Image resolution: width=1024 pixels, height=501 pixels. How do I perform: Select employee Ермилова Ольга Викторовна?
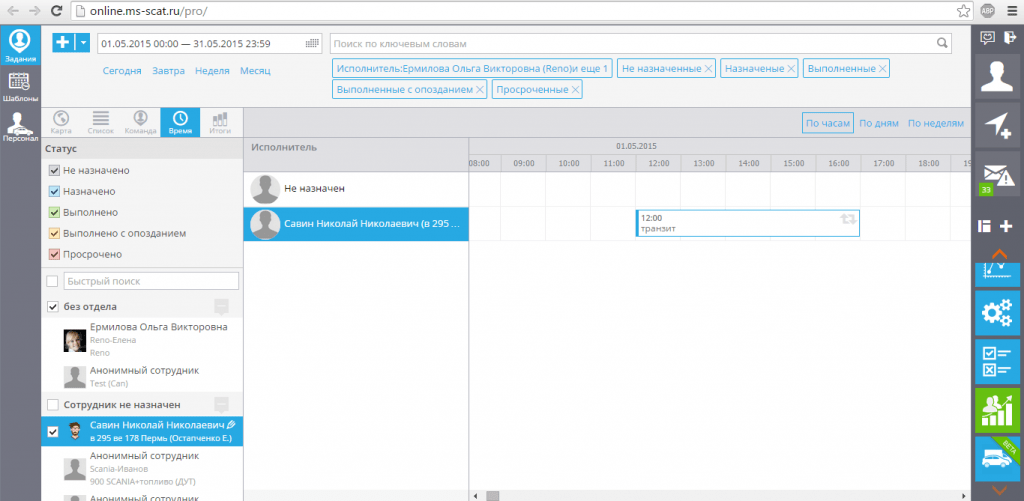point(142,340)
